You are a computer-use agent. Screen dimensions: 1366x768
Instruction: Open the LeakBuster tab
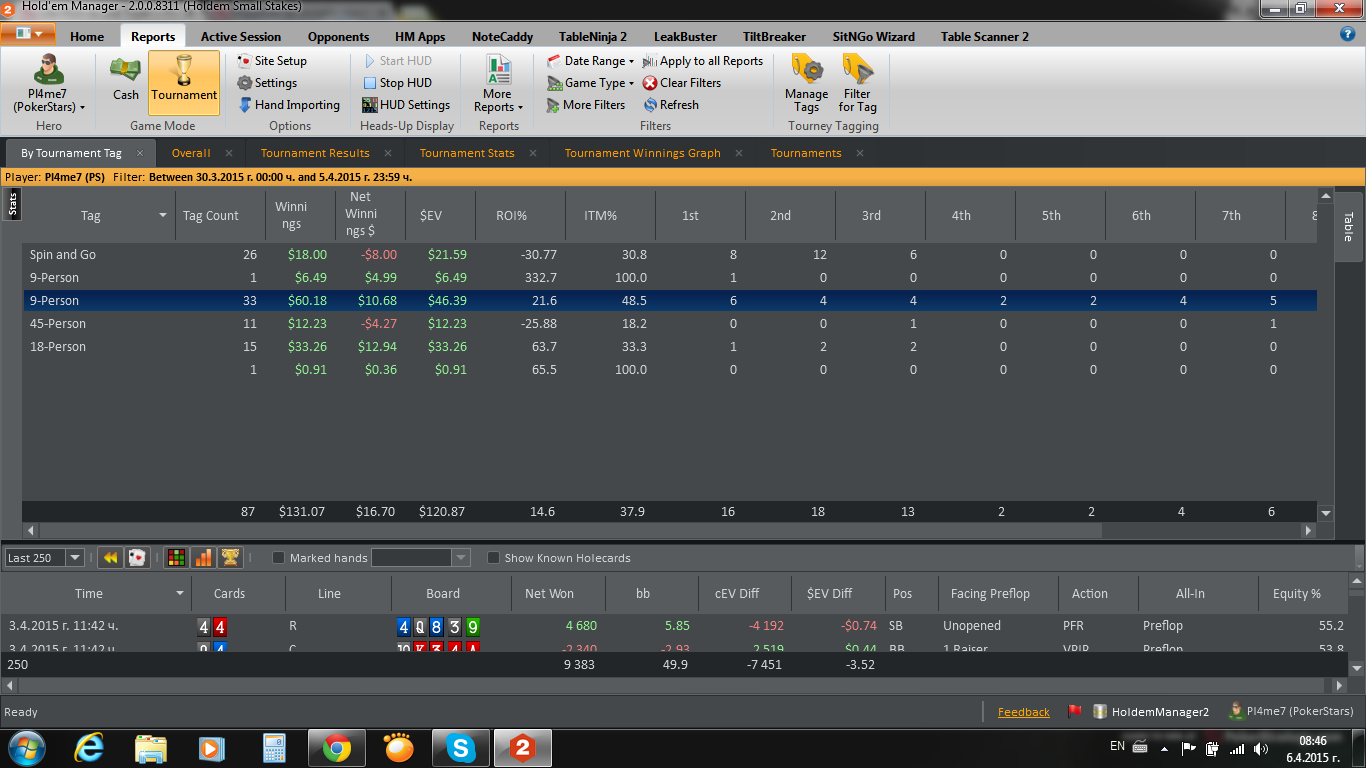pyautogui.click(x=685, y=37)
